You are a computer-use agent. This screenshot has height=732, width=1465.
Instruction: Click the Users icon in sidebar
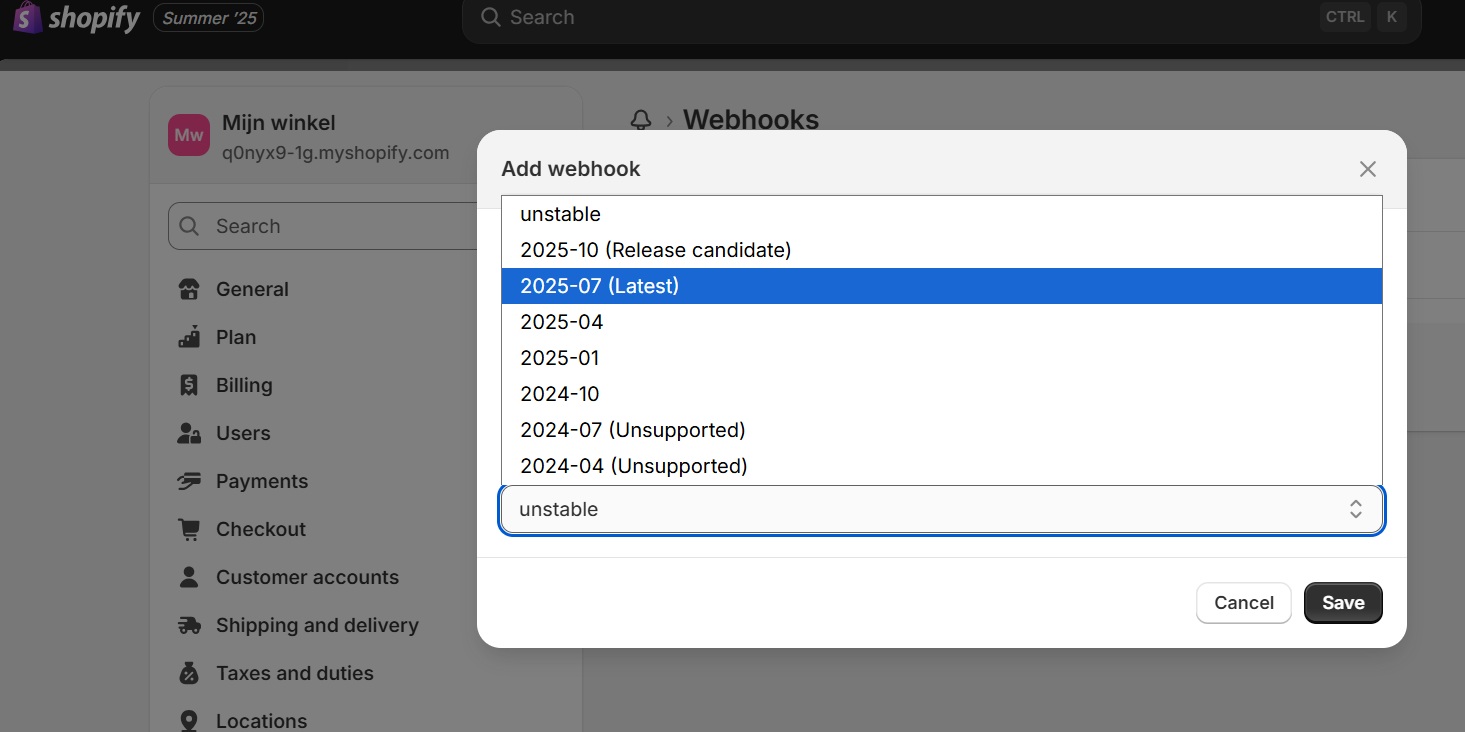click(x=189, y=434)
